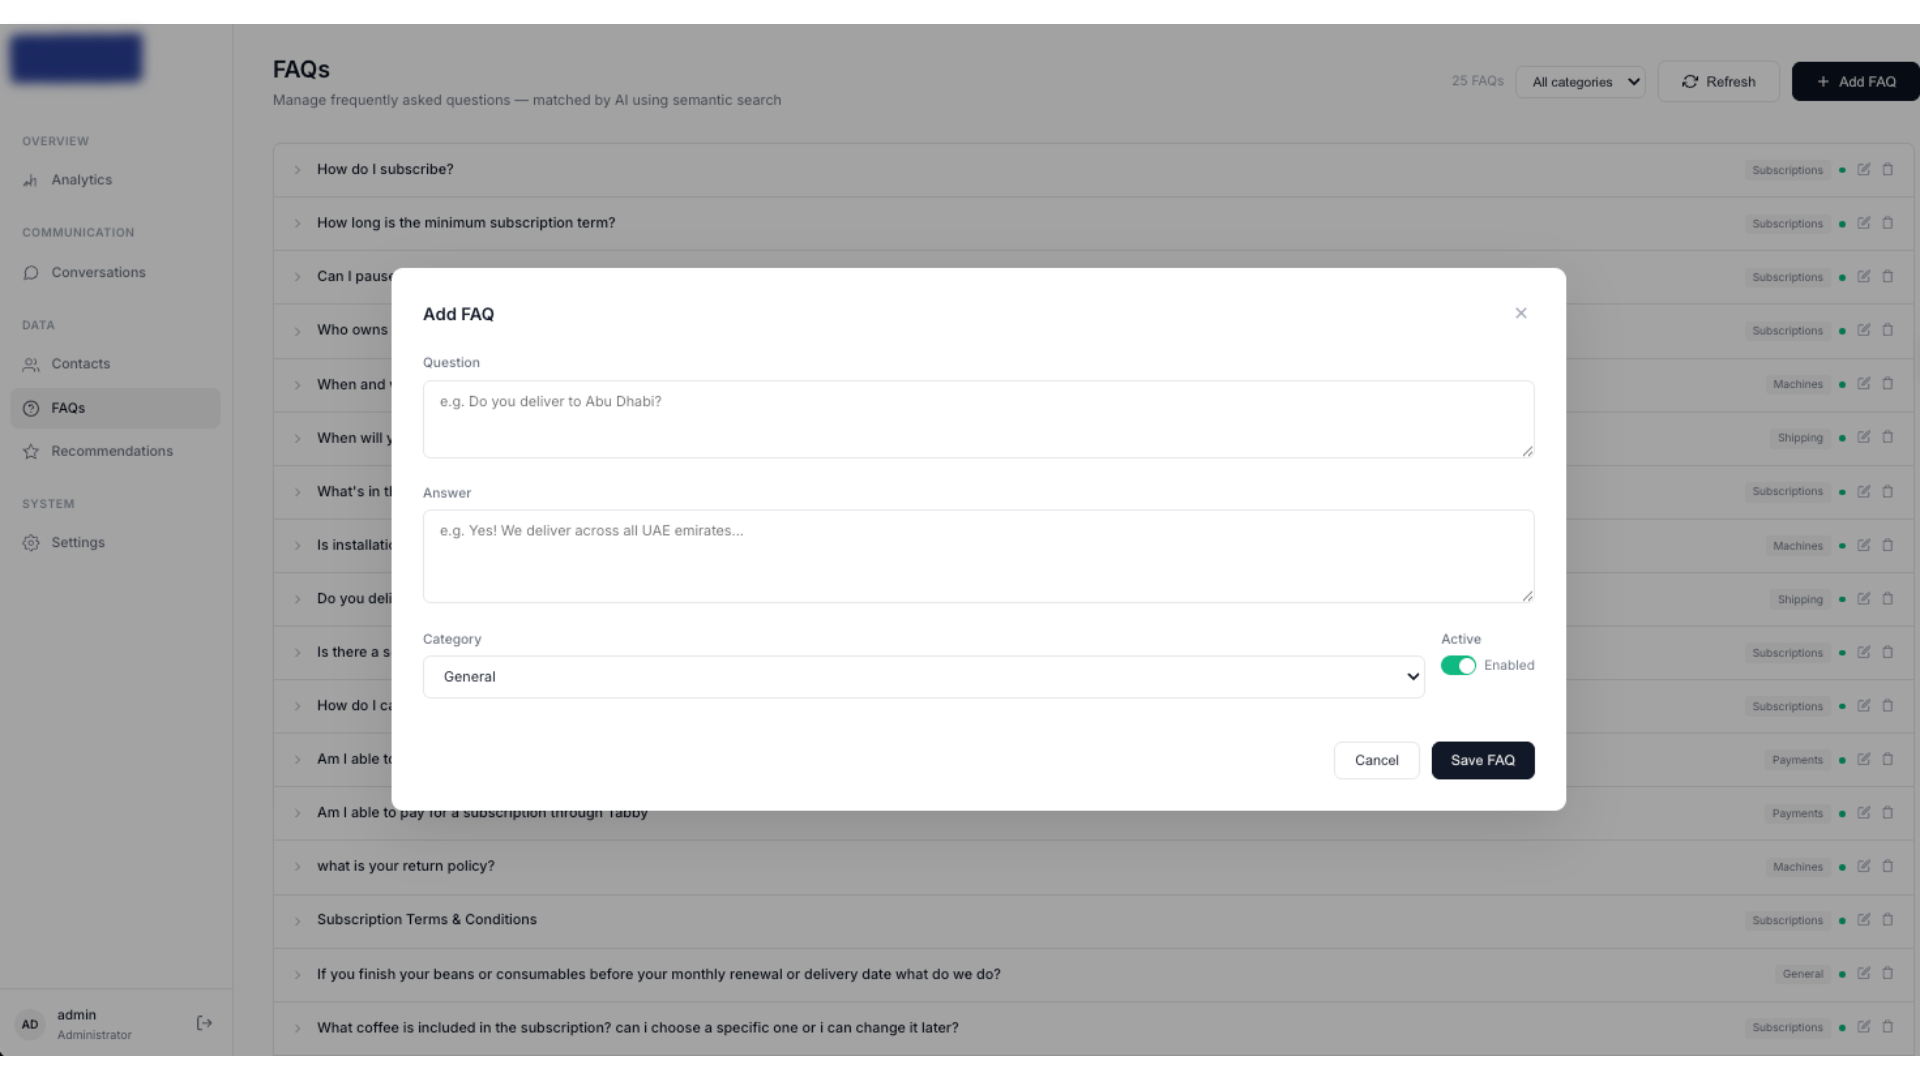Delete the "what is your return policy?" FAQ
This screenshot has width=1920, height=1080.
click(1888, 867)
